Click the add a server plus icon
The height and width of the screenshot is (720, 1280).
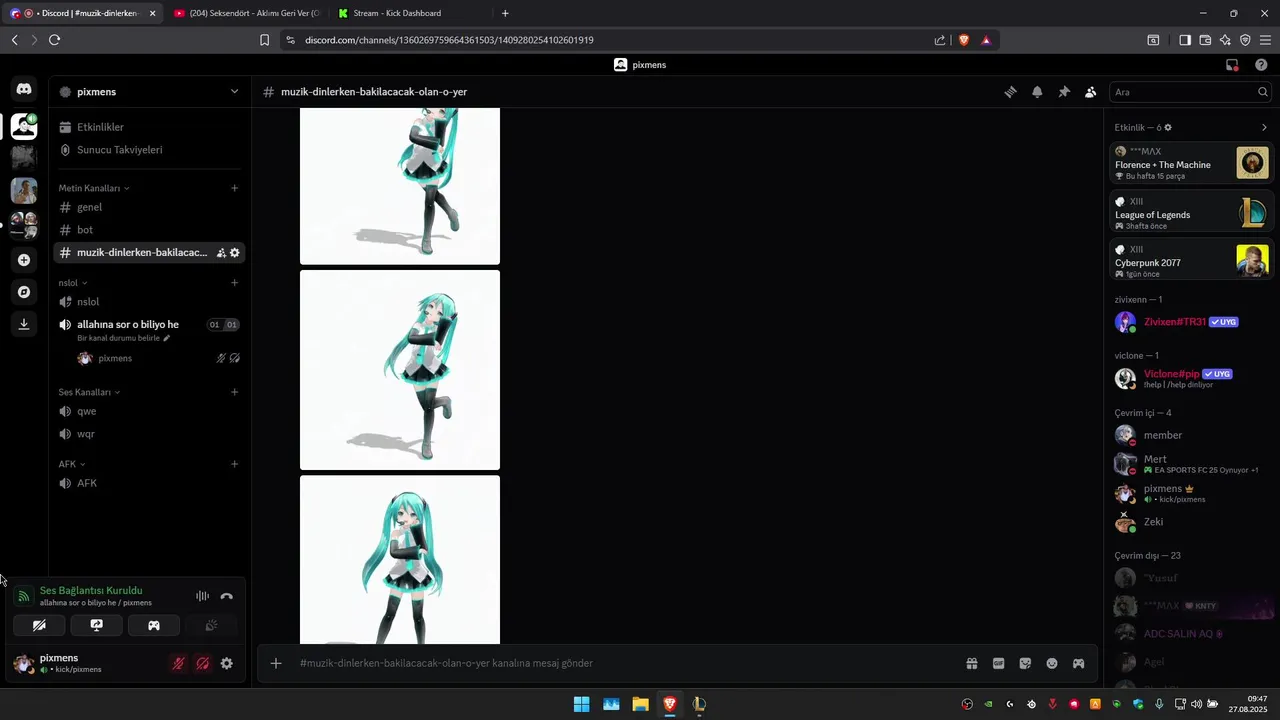pyautogui.click(x=24, y=260)
